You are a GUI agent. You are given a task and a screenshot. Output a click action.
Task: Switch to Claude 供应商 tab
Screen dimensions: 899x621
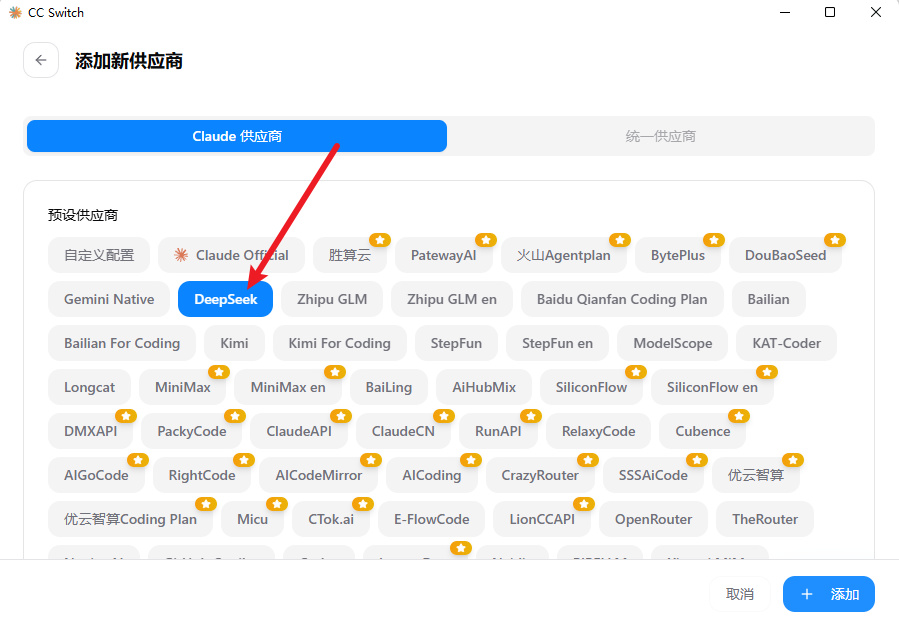click(x=237, y=136)
